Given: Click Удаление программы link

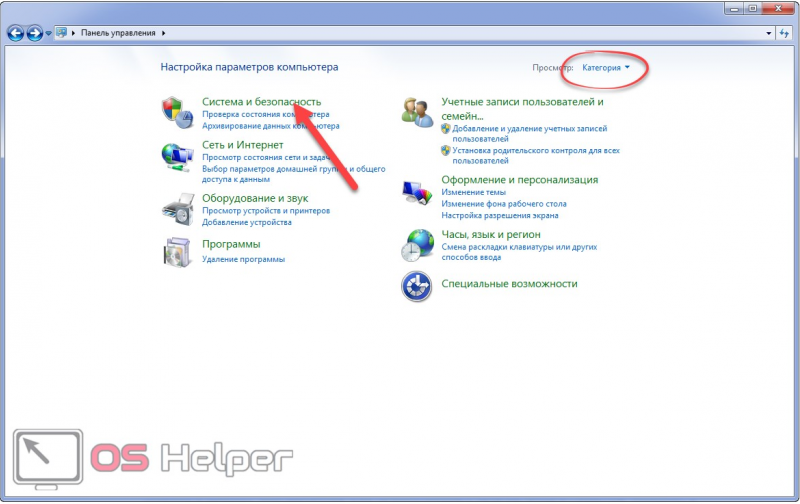Looking at the screenshot, I should tap(243, 259).
